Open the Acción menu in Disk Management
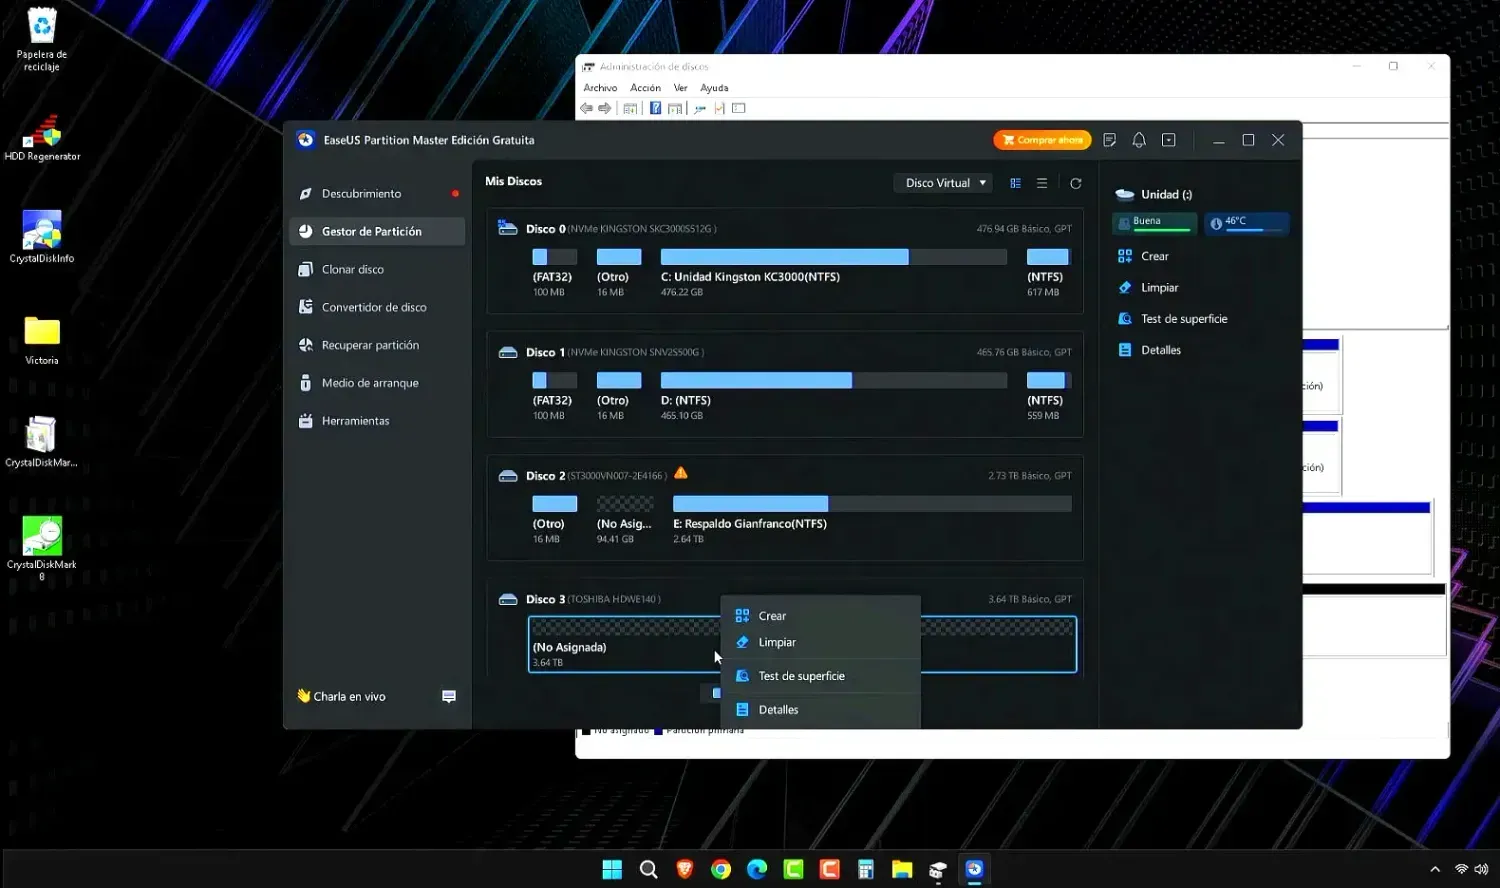 pos(645,88)
